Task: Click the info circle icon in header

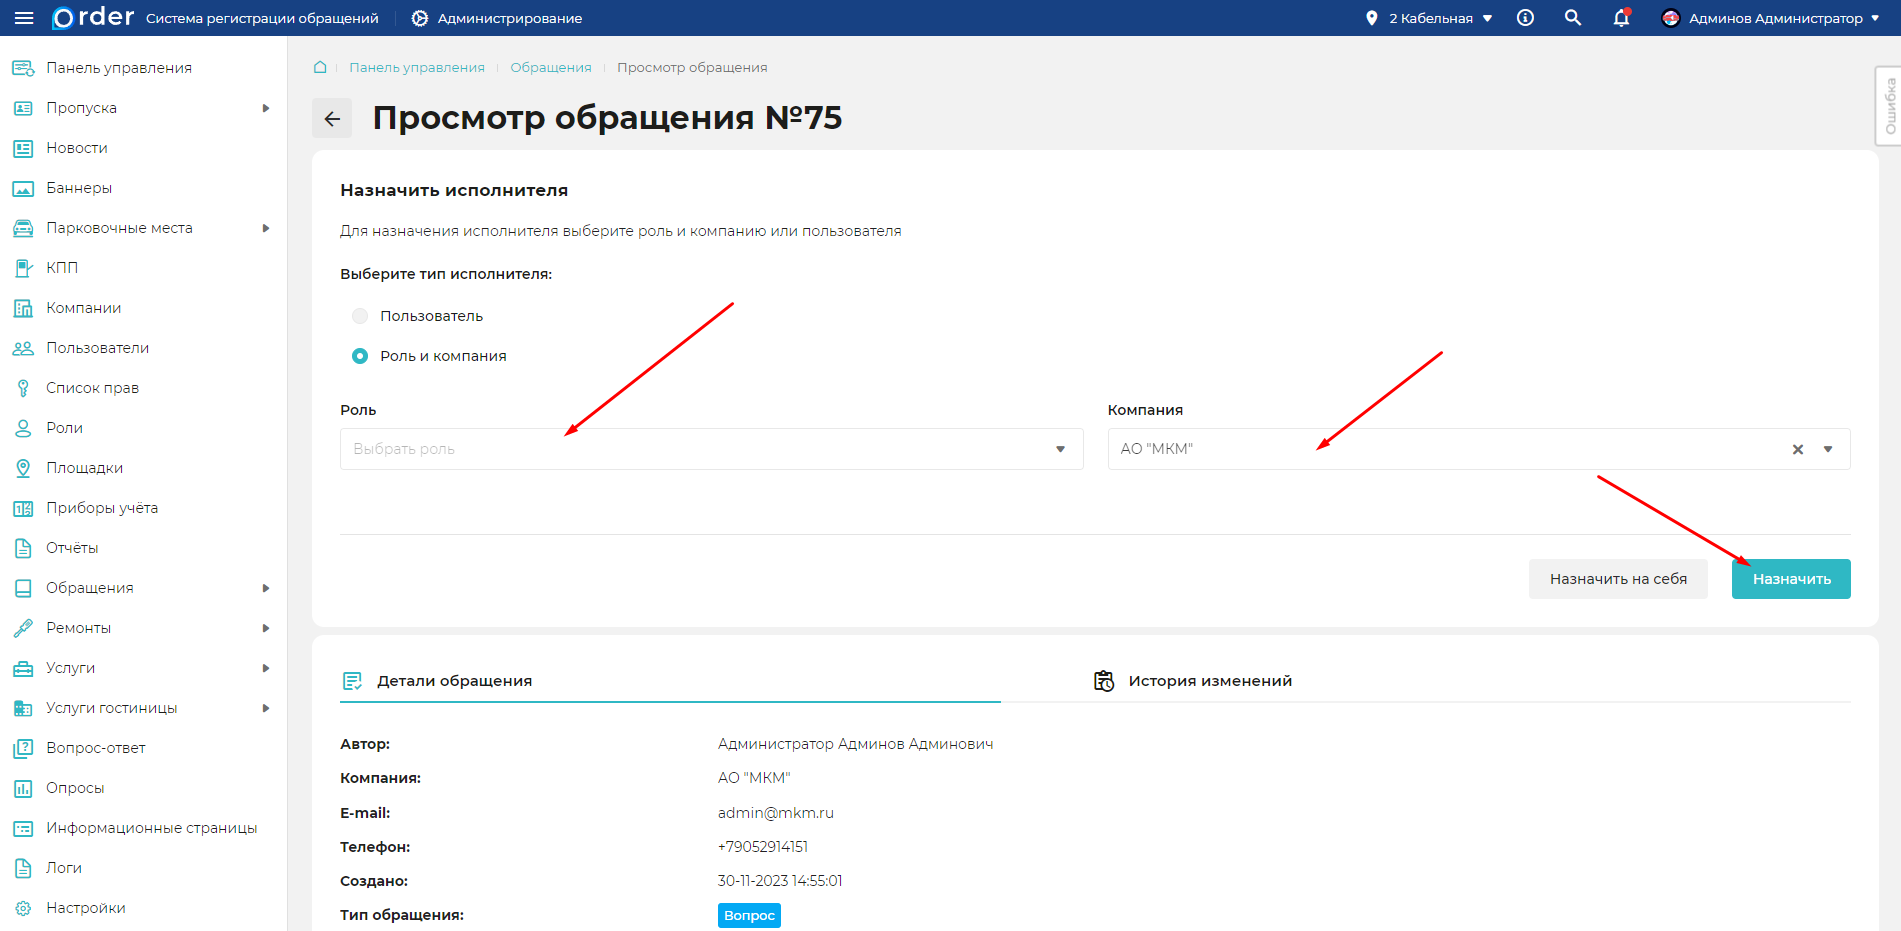Action: [x=1525, y=18]
